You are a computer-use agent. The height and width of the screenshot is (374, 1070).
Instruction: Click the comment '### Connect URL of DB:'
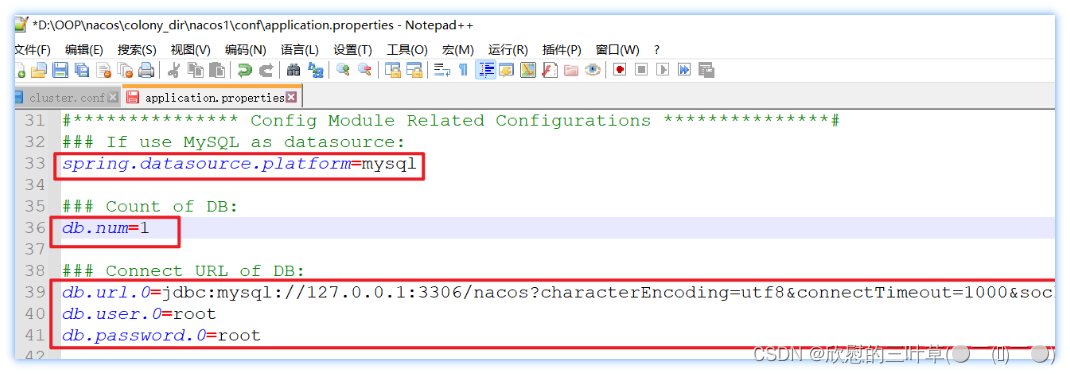pyautogui.click(x=183, y=271)
